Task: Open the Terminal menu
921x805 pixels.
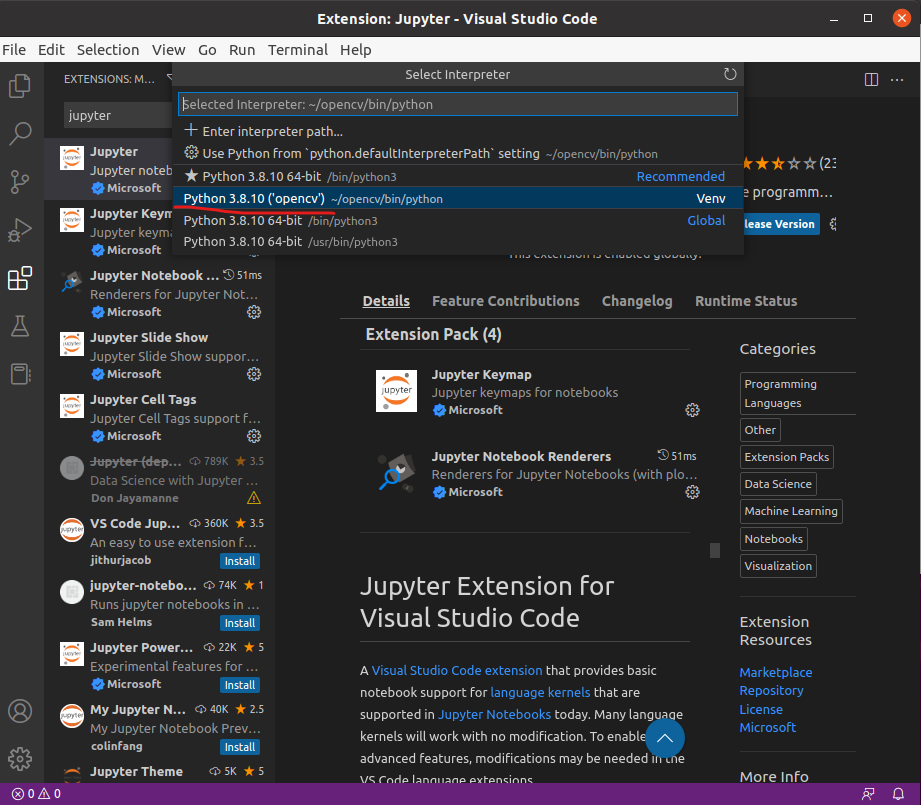Action: pyautogui.click(x=298, y=50)
